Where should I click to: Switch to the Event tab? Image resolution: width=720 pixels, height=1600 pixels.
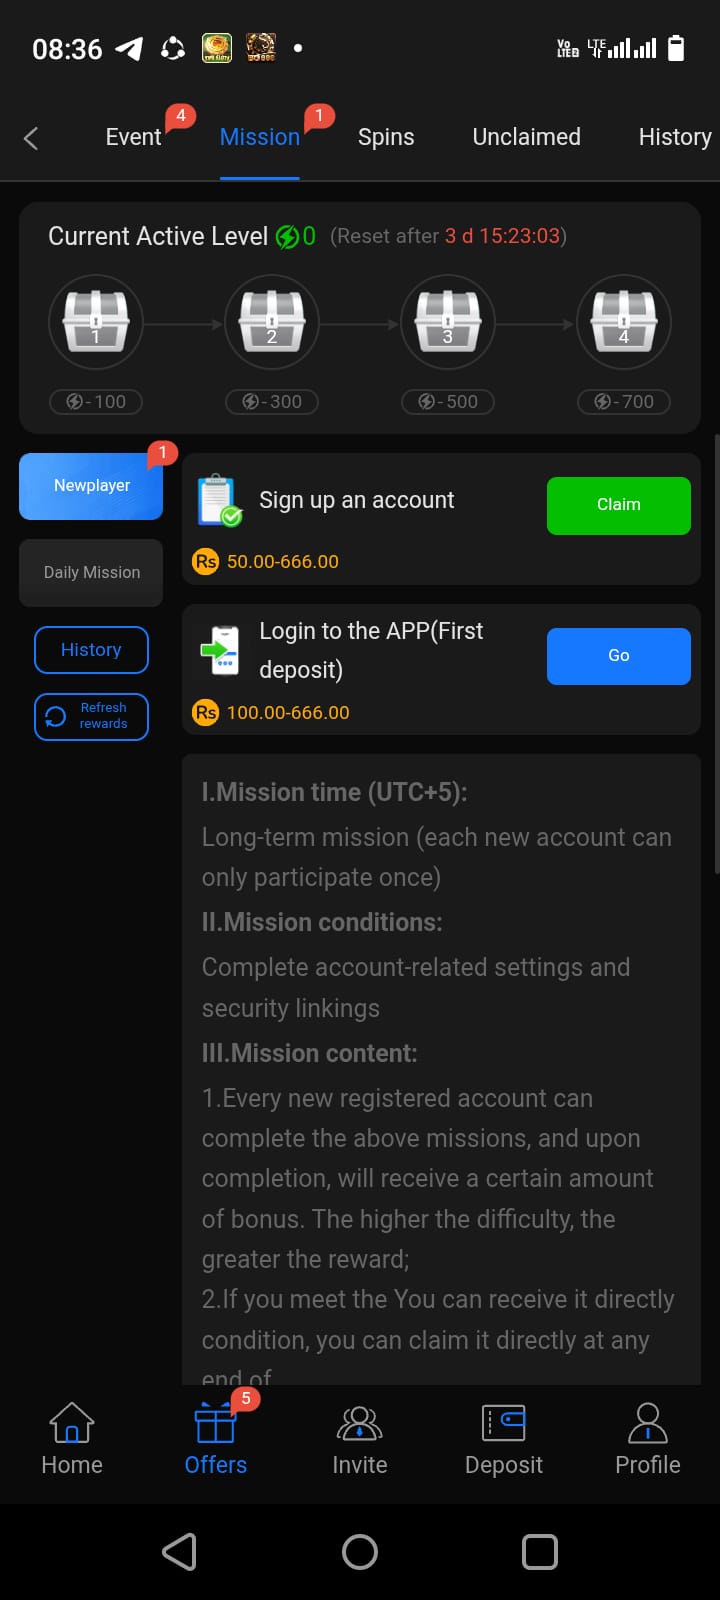133,137
